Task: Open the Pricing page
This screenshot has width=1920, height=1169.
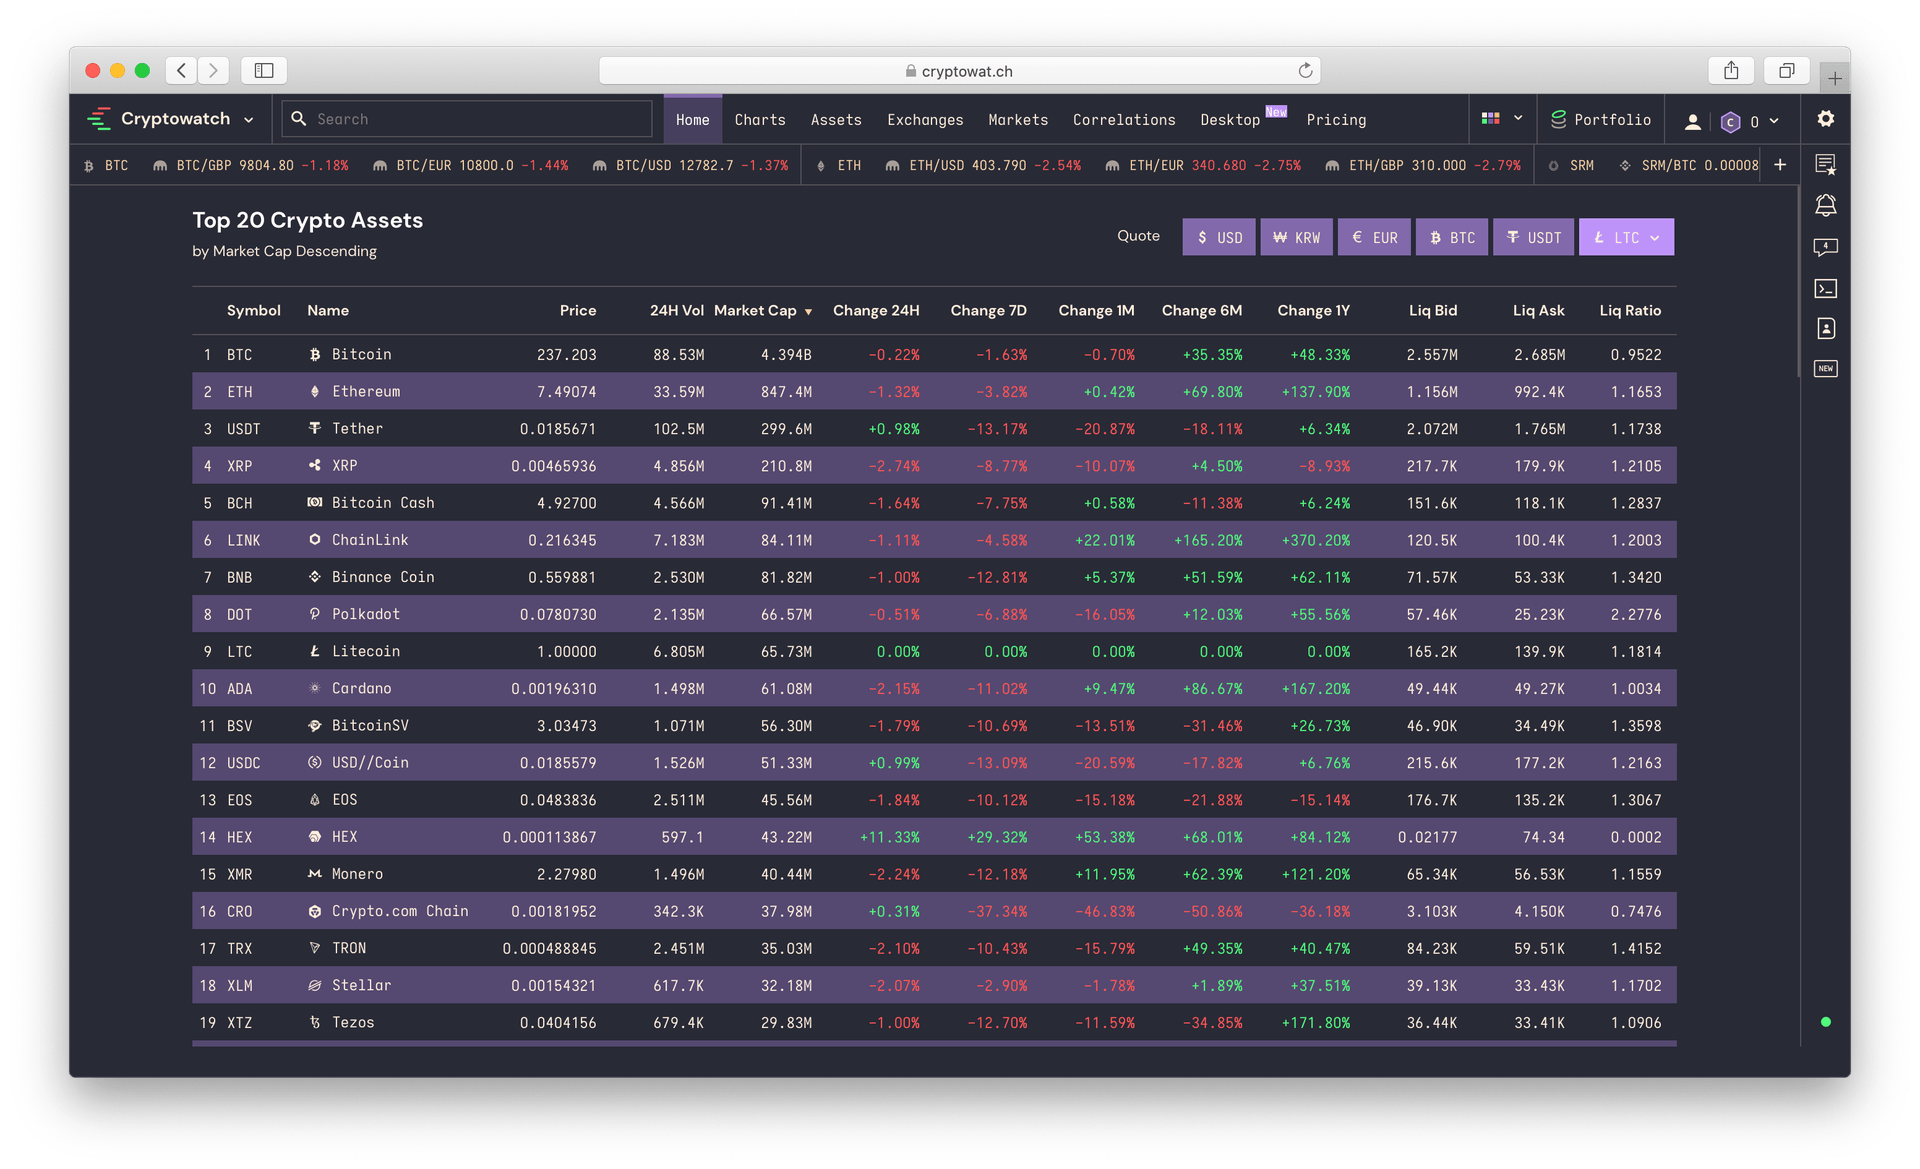Action: pyautogui.click(x=1336, y=119)
